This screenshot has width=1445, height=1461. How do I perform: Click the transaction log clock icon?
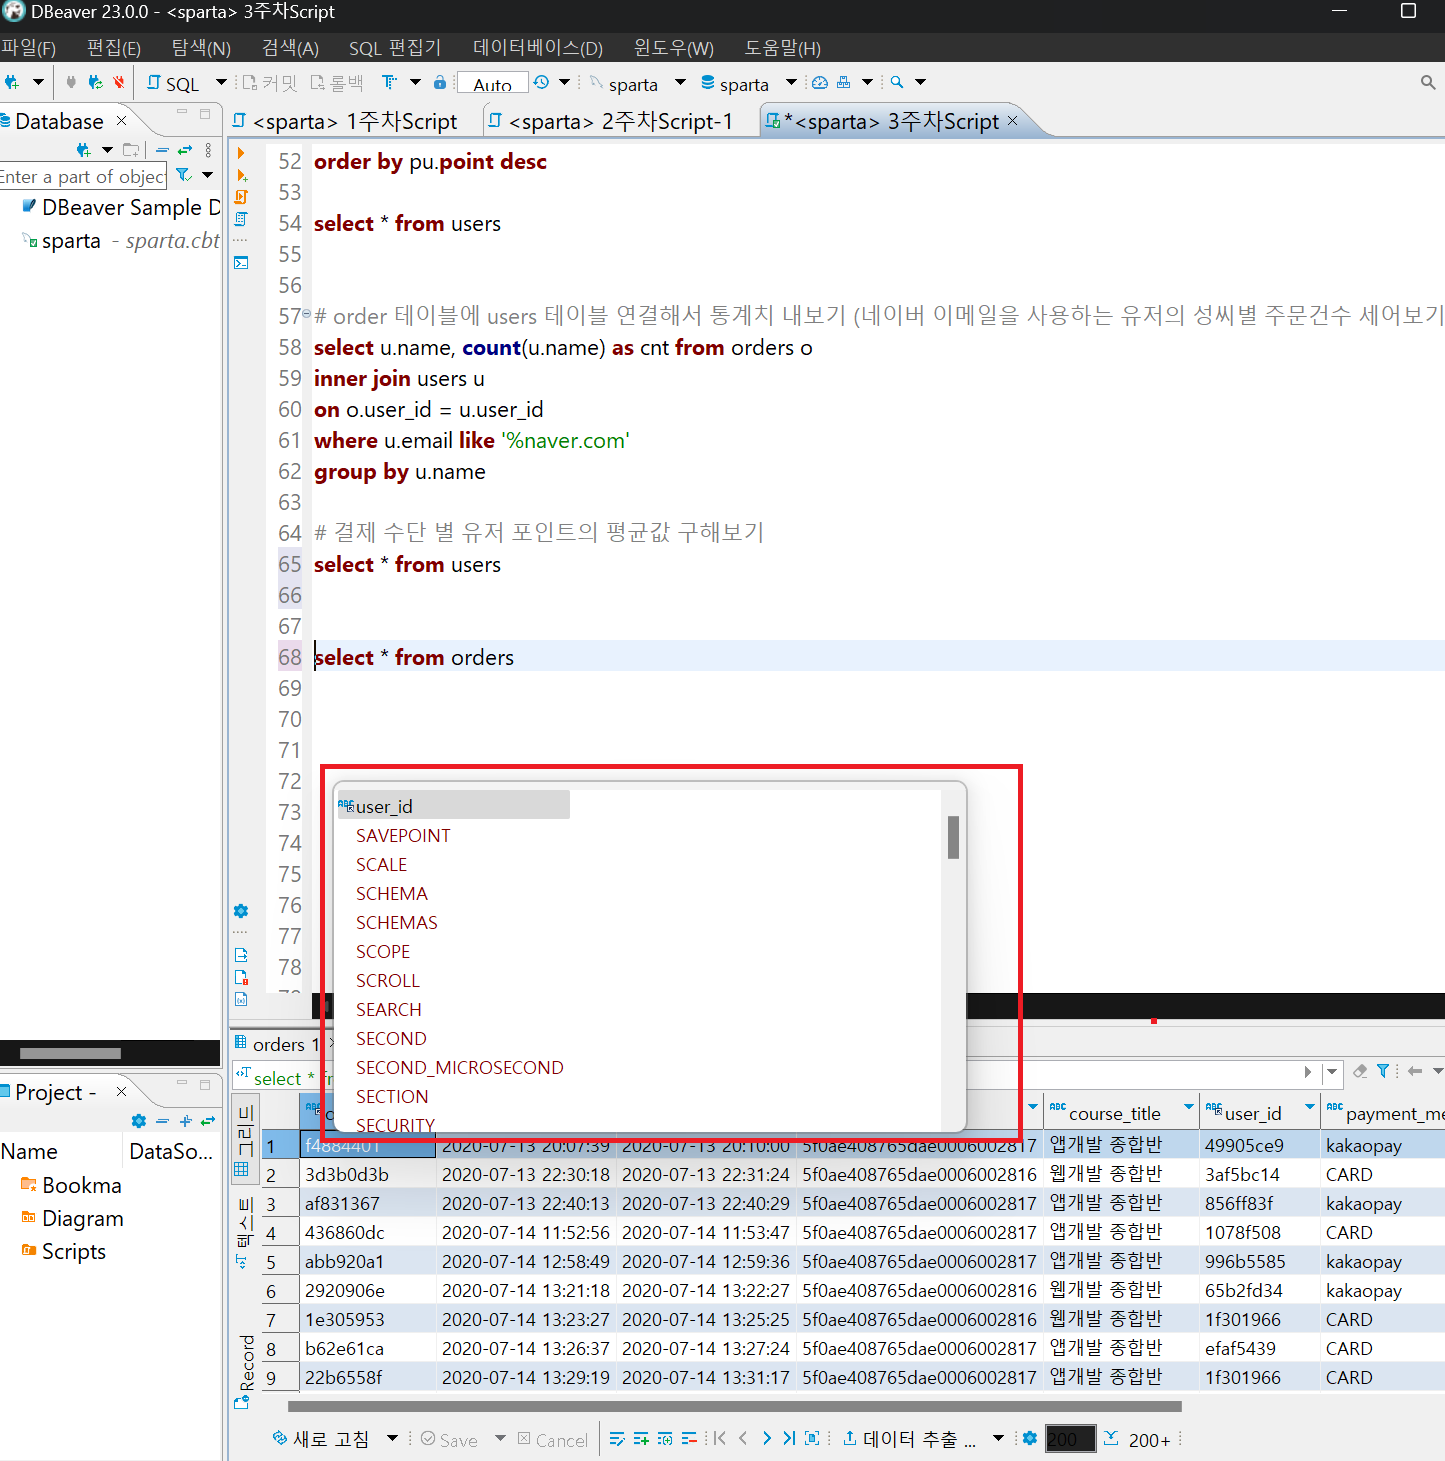tap(541, 83)
